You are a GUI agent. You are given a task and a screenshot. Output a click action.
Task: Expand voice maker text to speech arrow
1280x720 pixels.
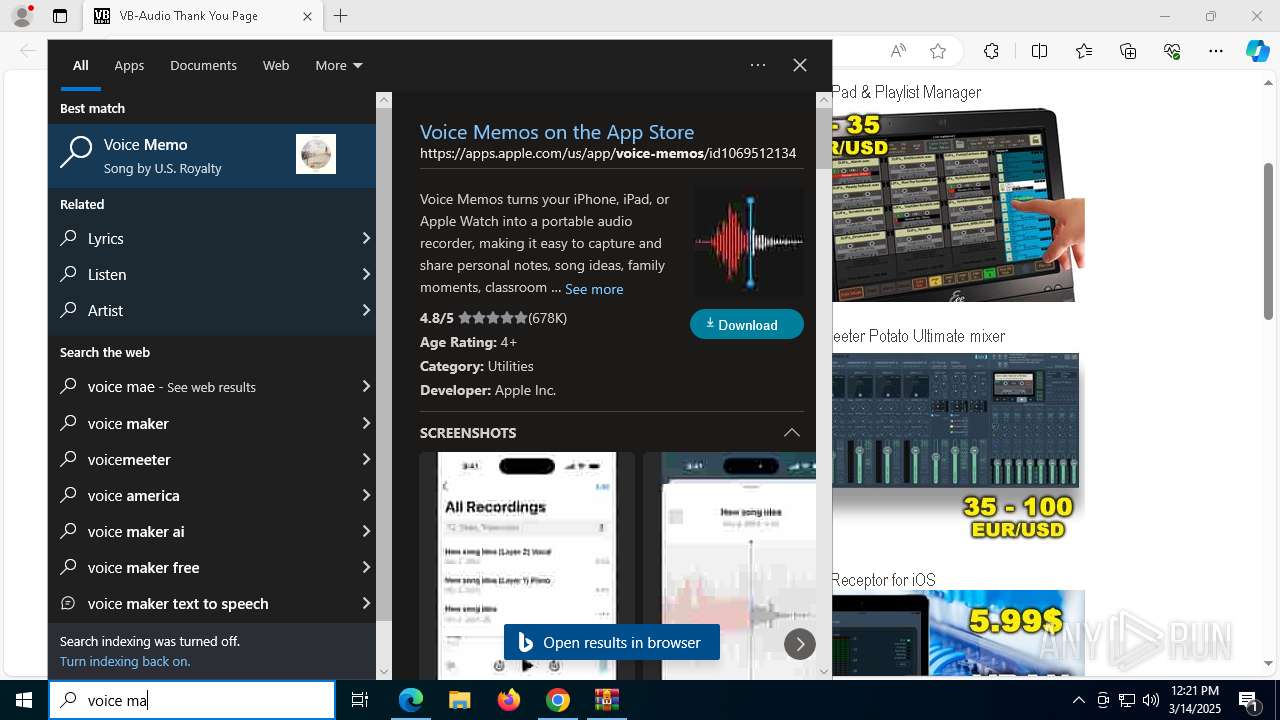[366, 603]
